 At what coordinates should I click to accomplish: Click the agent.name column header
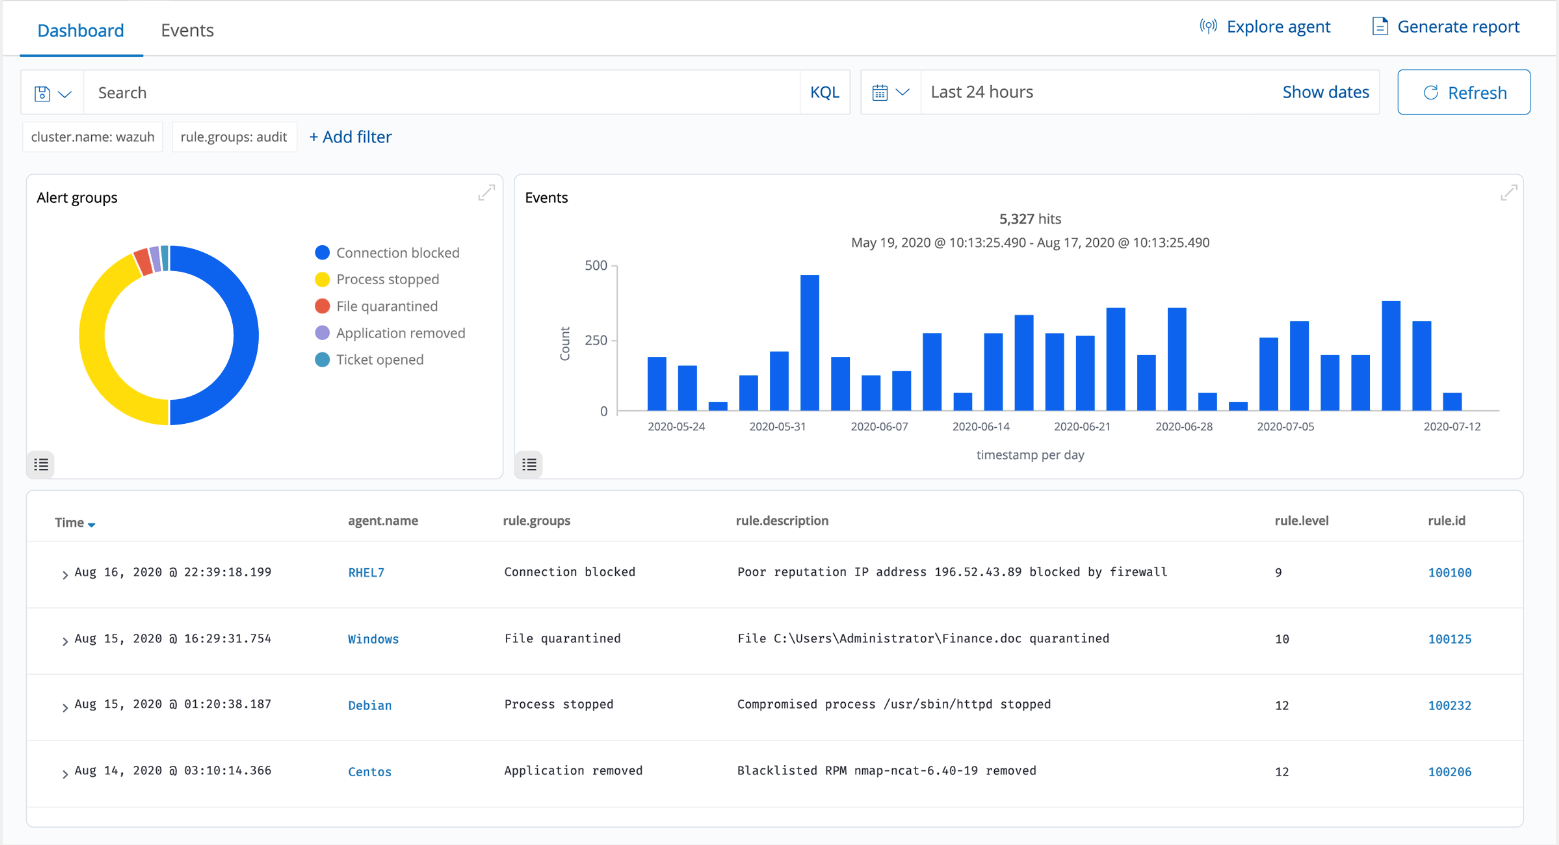click(383, 521)
